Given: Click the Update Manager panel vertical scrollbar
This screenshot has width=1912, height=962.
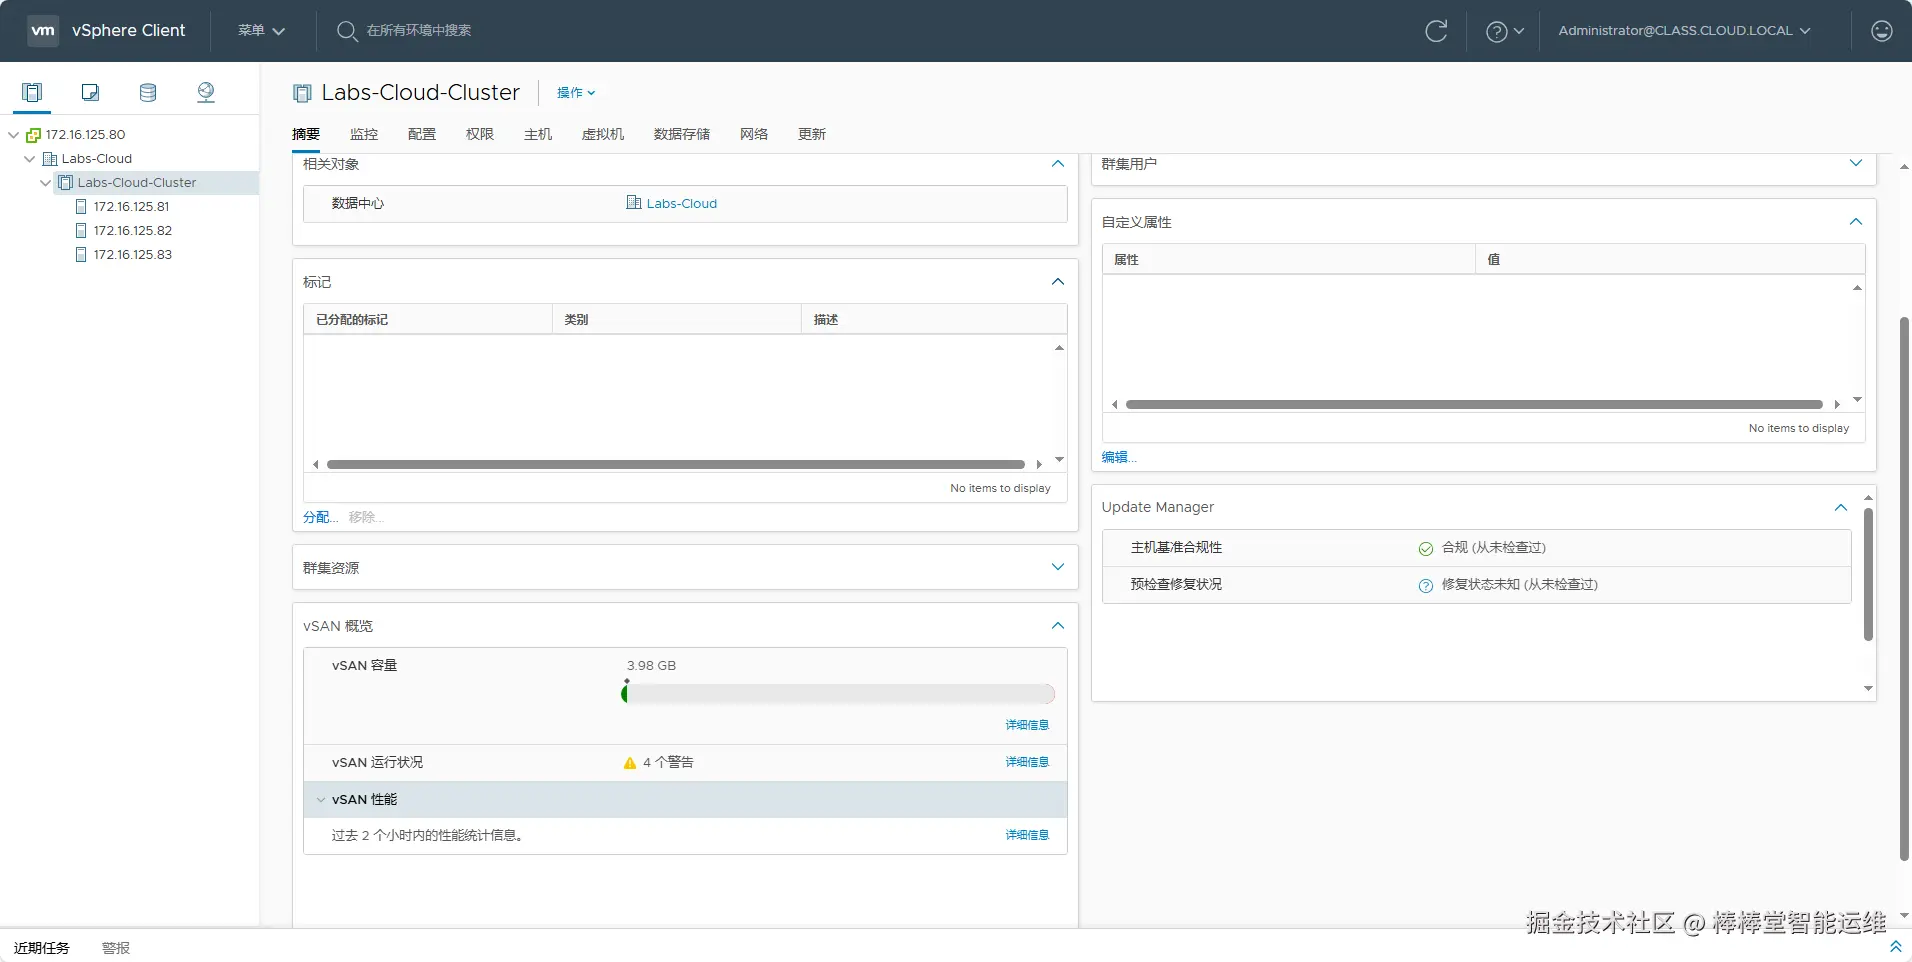Looking at the screenshot, I should pos(1868,574).
